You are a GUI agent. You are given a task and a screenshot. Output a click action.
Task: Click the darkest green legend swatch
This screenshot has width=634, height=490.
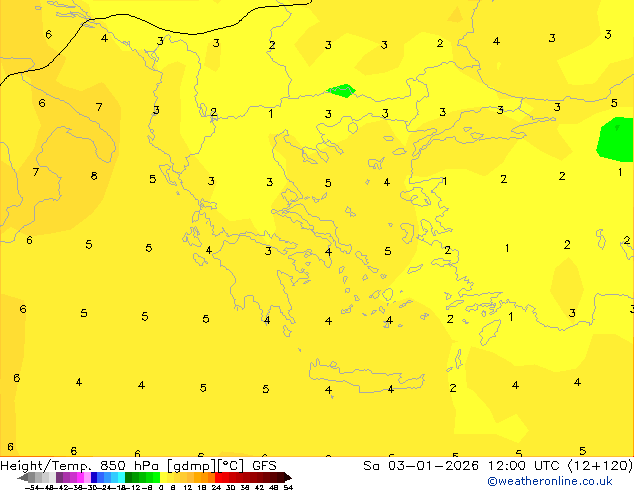pos(129,477)
